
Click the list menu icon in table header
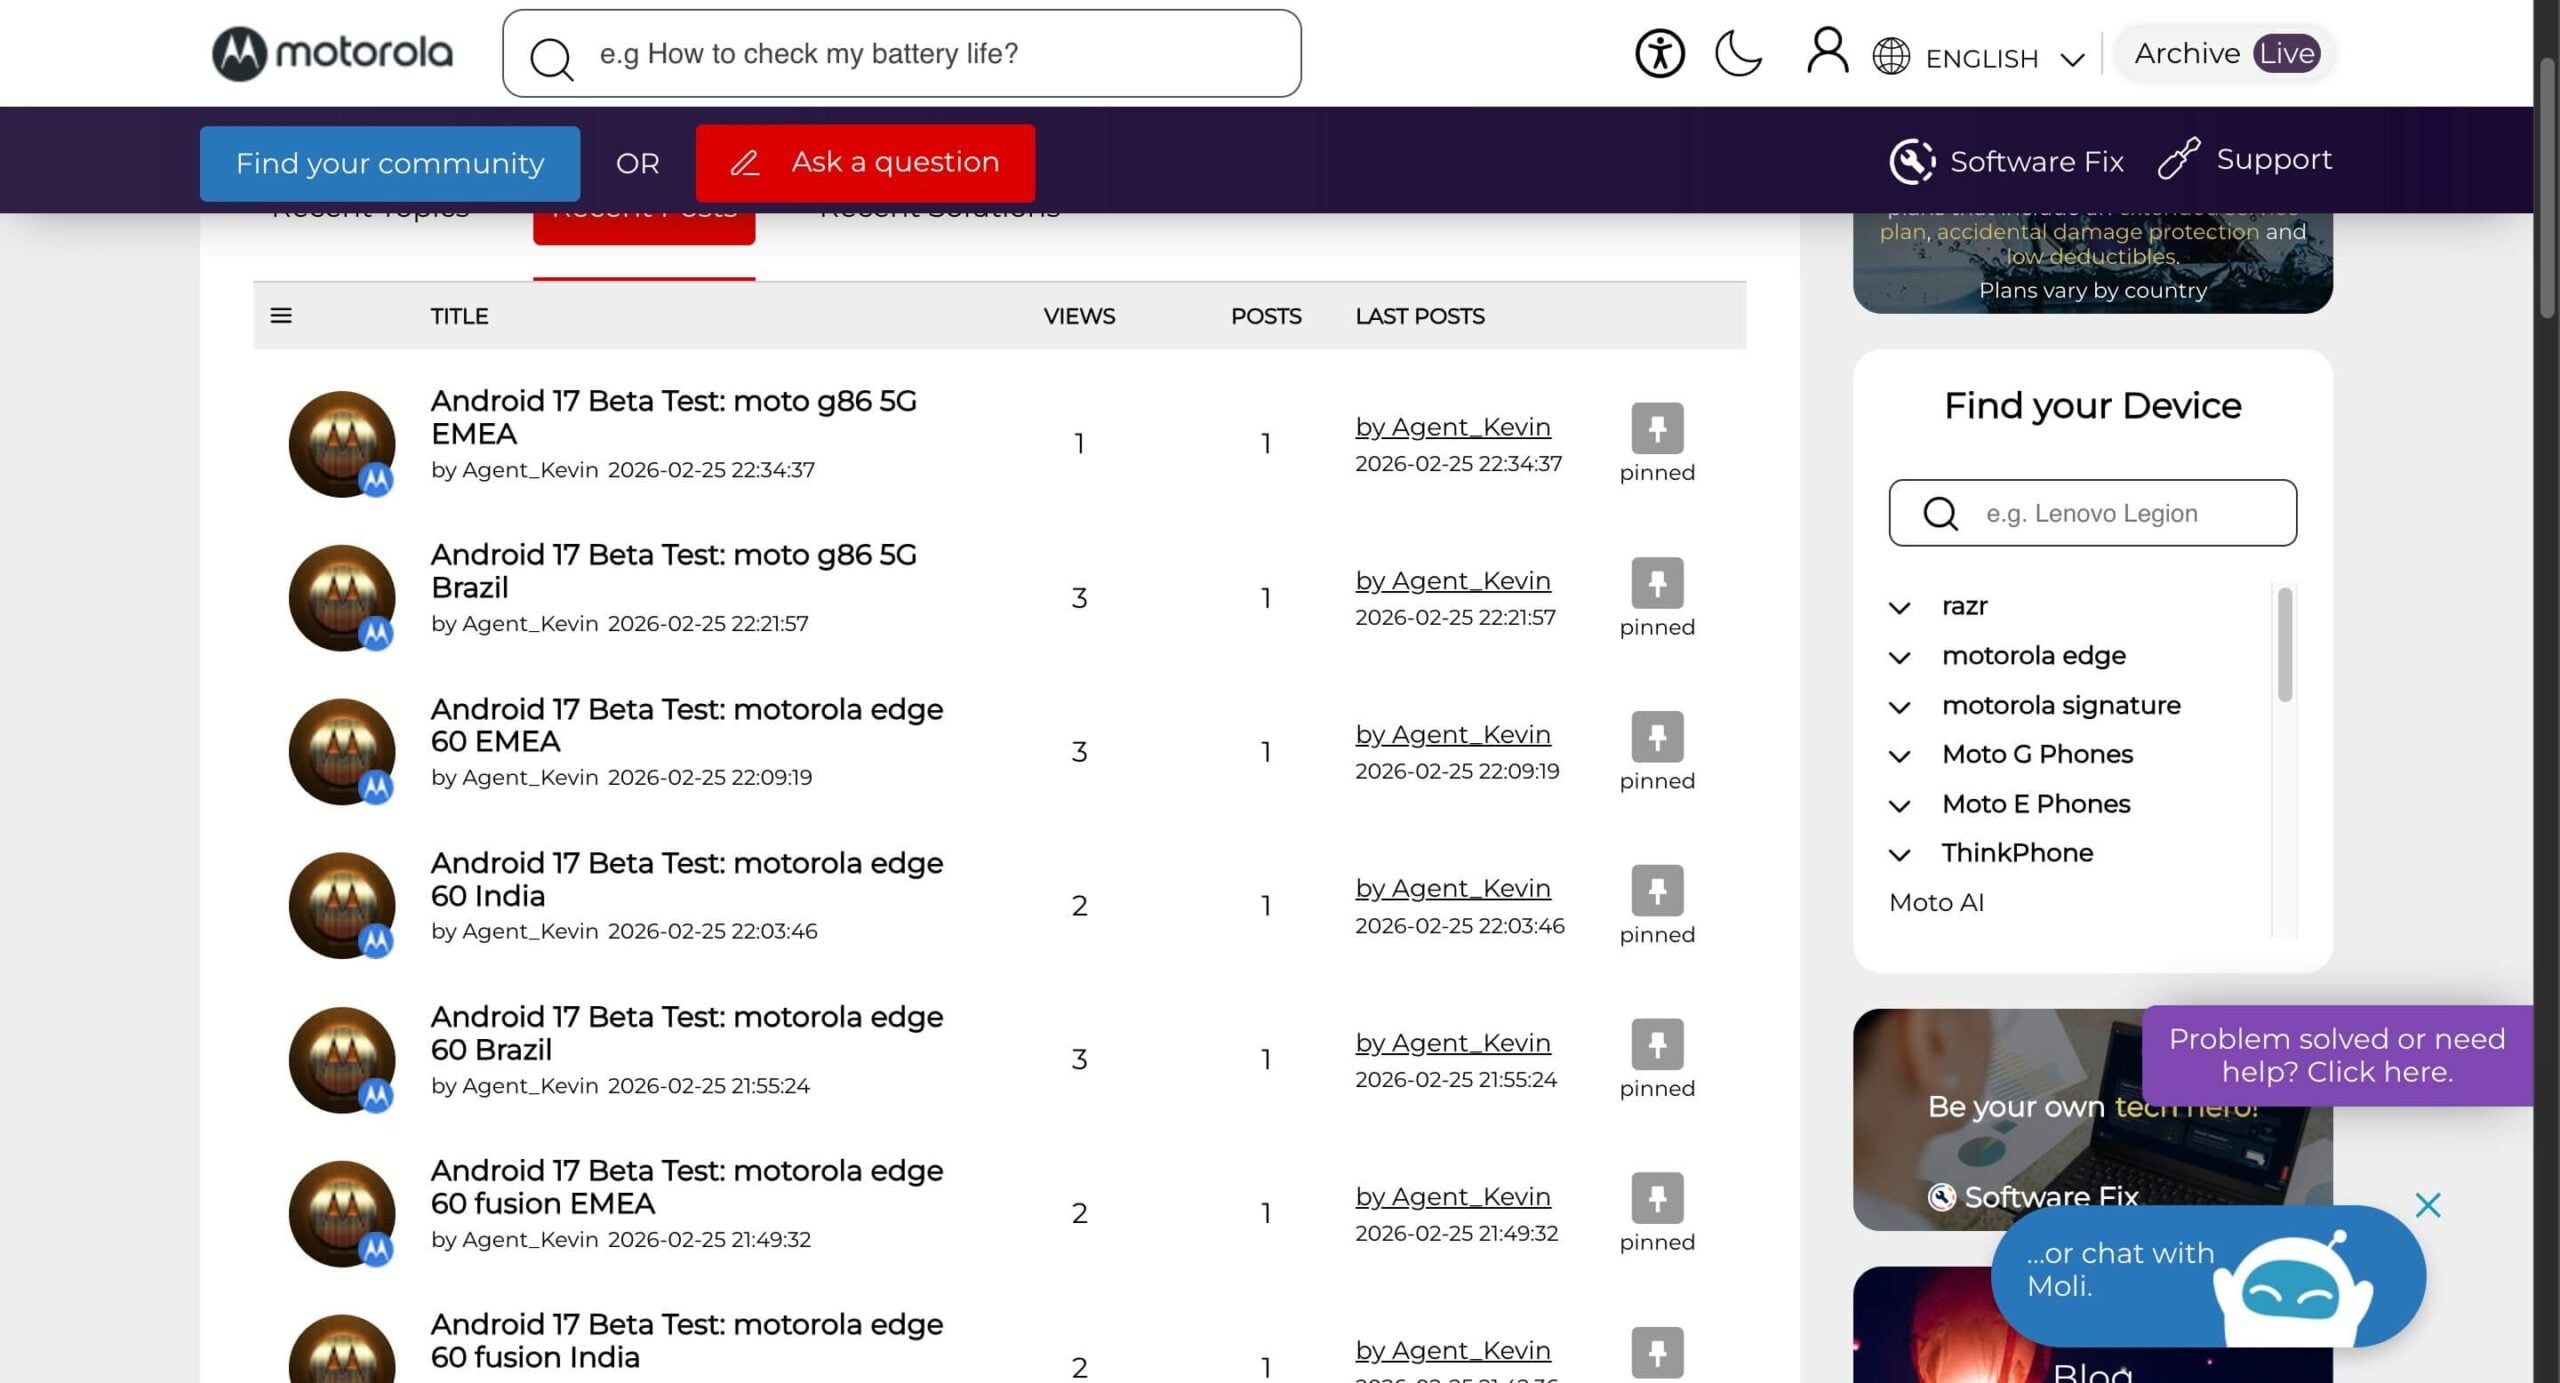pyautogui.click(x=281, y=316)
